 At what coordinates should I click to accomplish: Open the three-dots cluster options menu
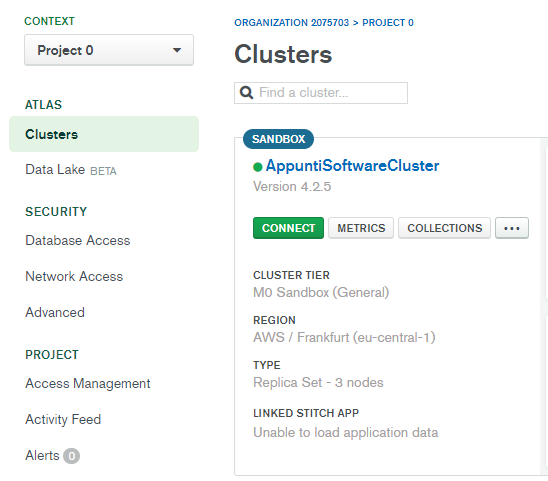(x=512, y=228)
